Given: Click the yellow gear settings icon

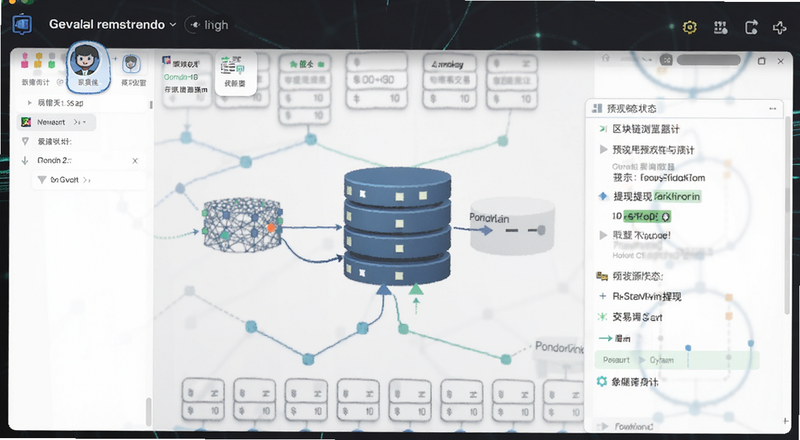Looking at the screenshot, I should pos(690,27).
